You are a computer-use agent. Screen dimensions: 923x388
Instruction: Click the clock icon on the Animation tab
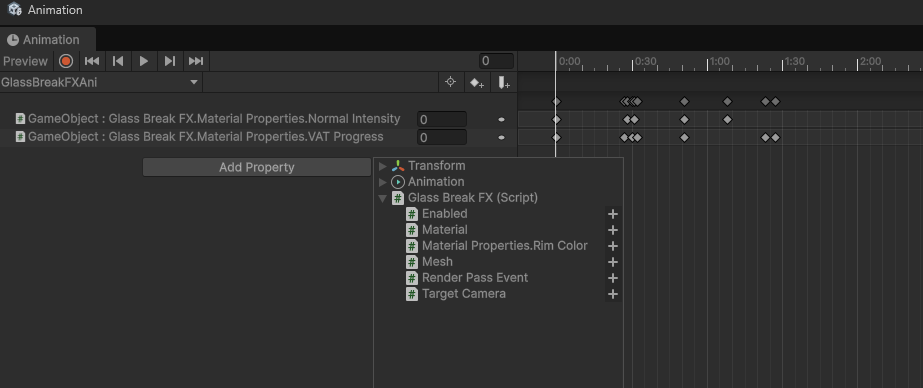click(x=12, y=40)
